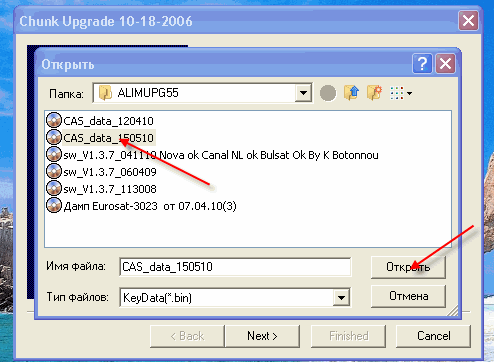494x362 pixels.
Task: Click the icon next to sw_V1.3.7_113008
Action: [x=54, y=188]
